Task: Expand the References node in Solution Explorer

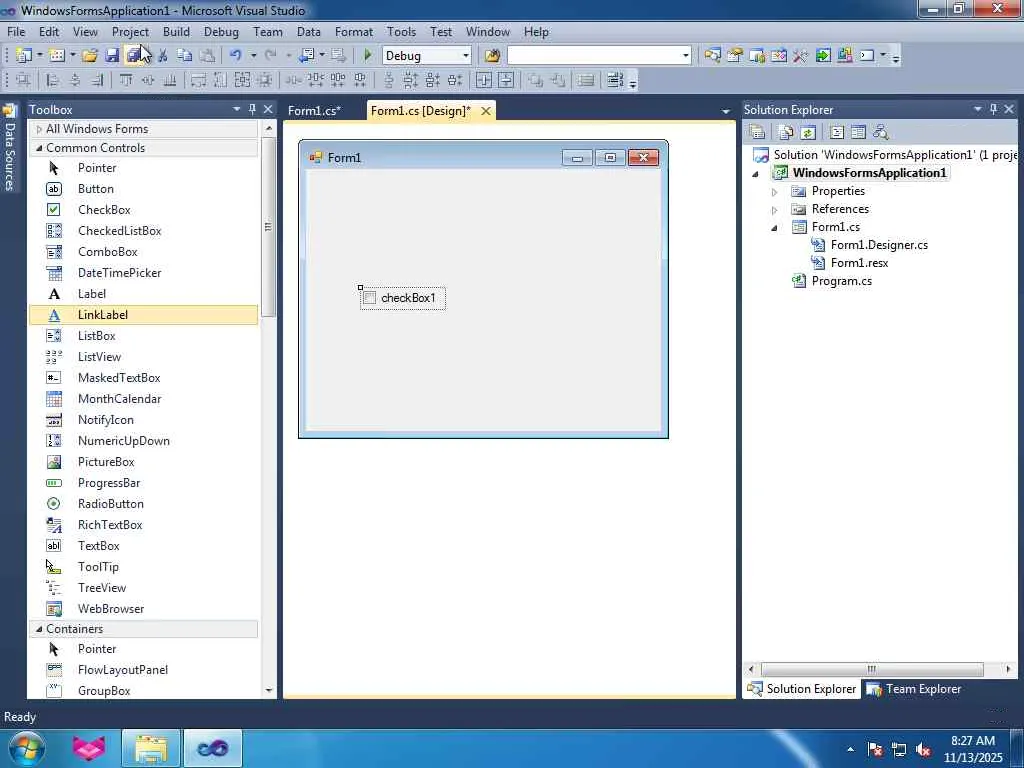Action: click(775, 210)
